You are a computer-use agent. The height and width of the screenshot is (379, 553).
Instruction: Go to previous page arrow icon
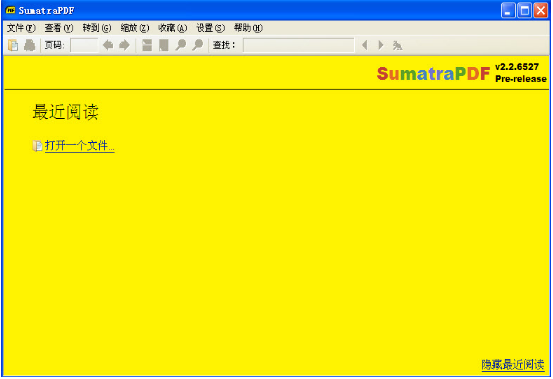pos(108,45)
